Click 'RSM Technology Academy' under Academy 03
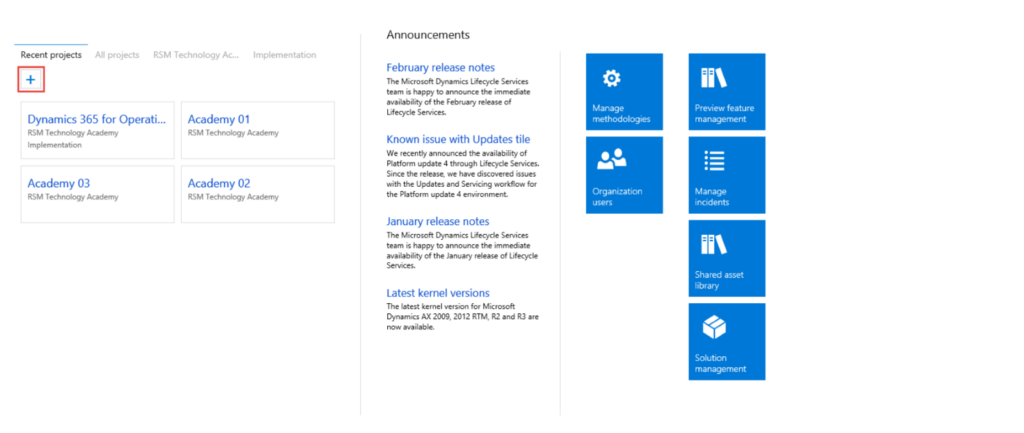Image resolution: width=1024 pixels, height=433 pixels. tap(73, 197)
